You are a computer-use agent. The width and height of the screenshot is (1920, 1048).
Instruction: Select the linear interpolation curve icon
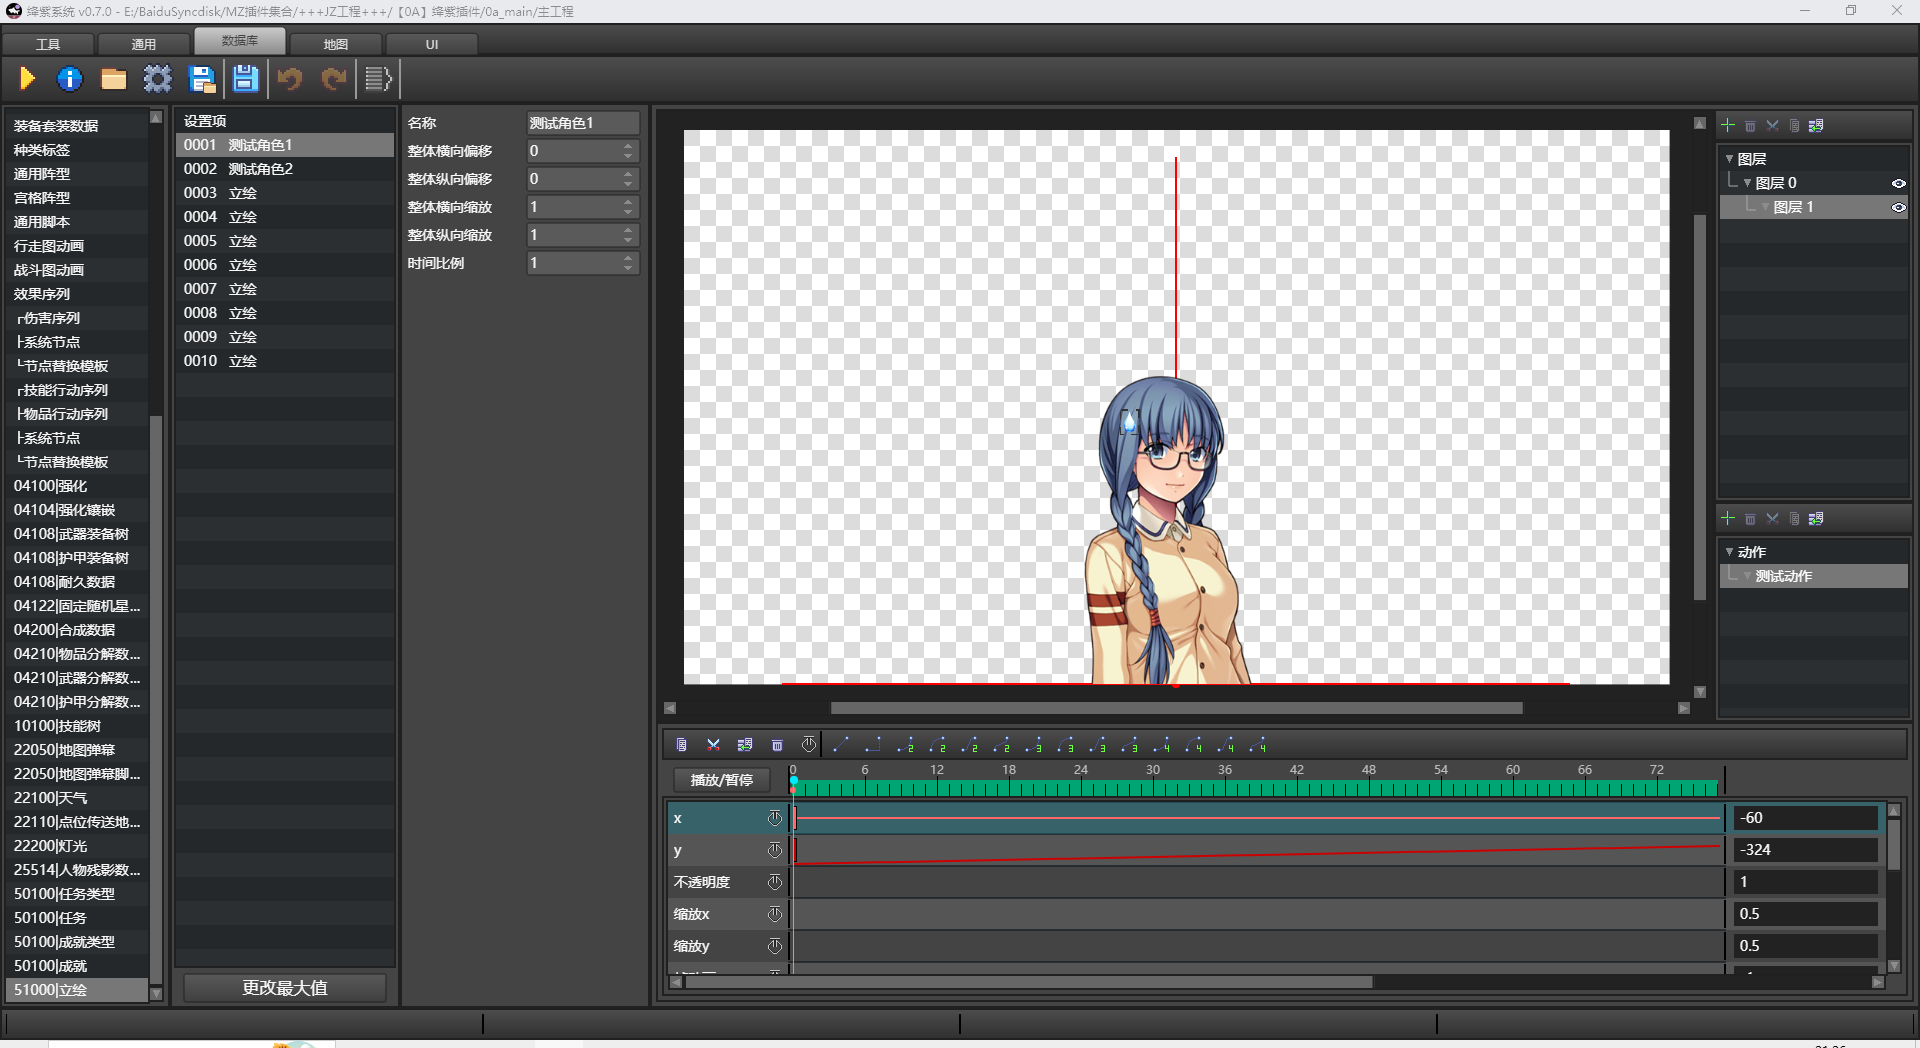click(841, 745)
